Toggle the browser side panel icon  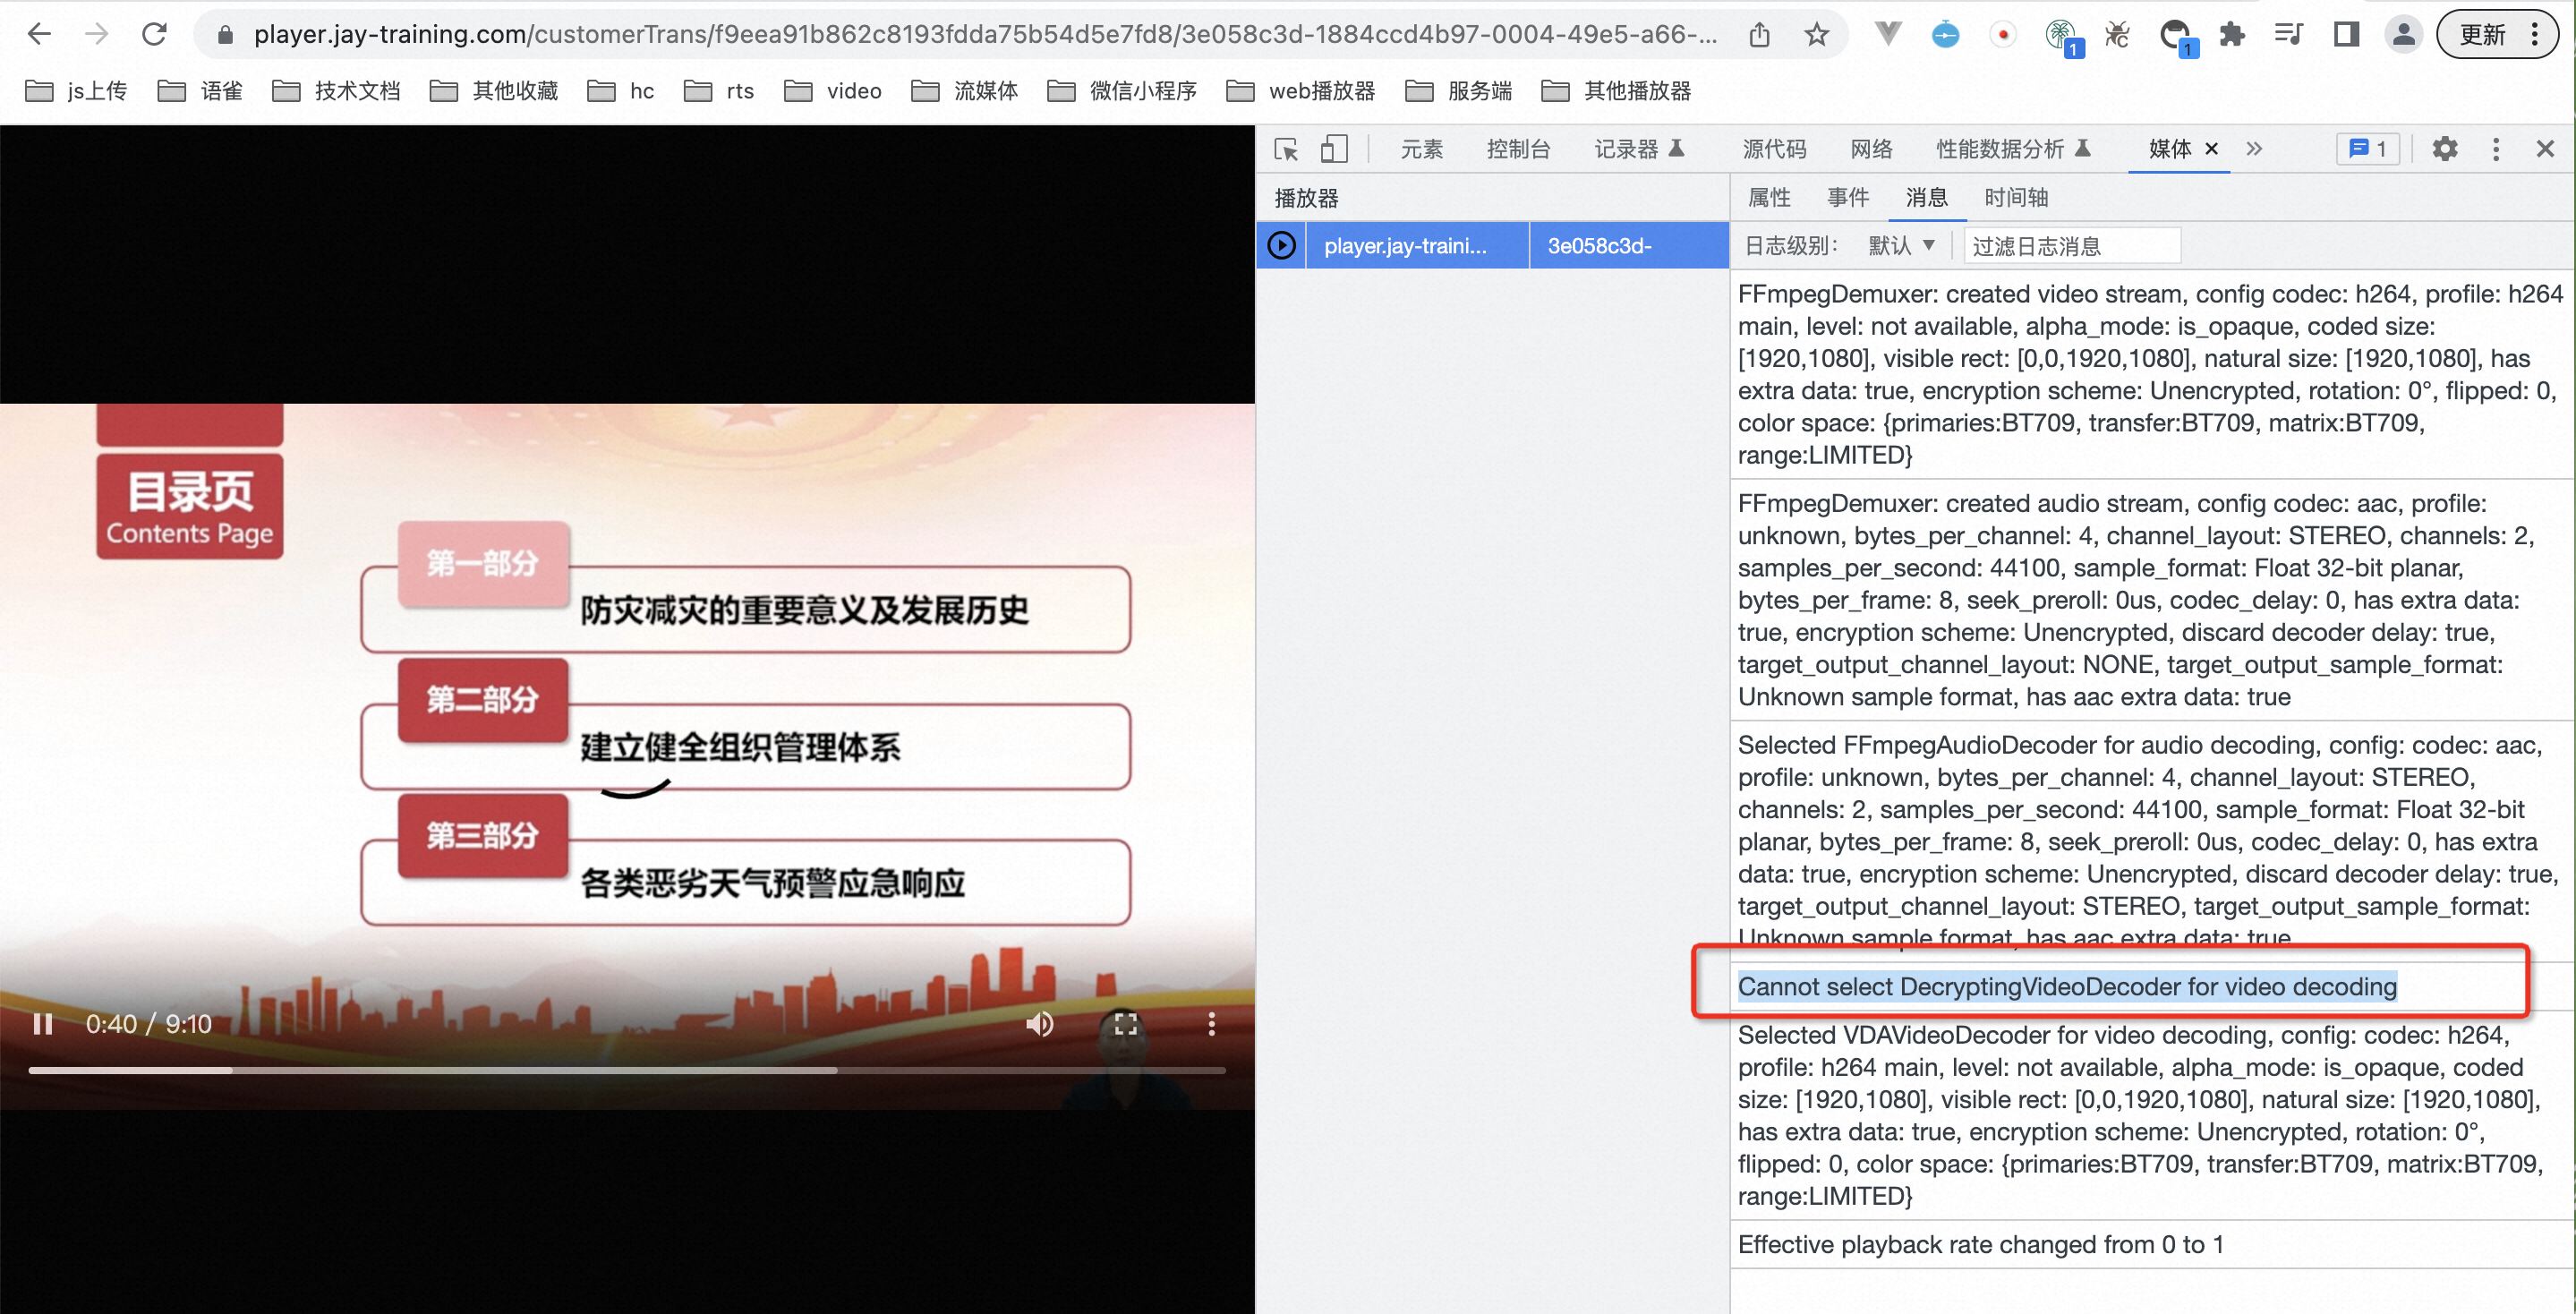click(x=2346, y=35)
